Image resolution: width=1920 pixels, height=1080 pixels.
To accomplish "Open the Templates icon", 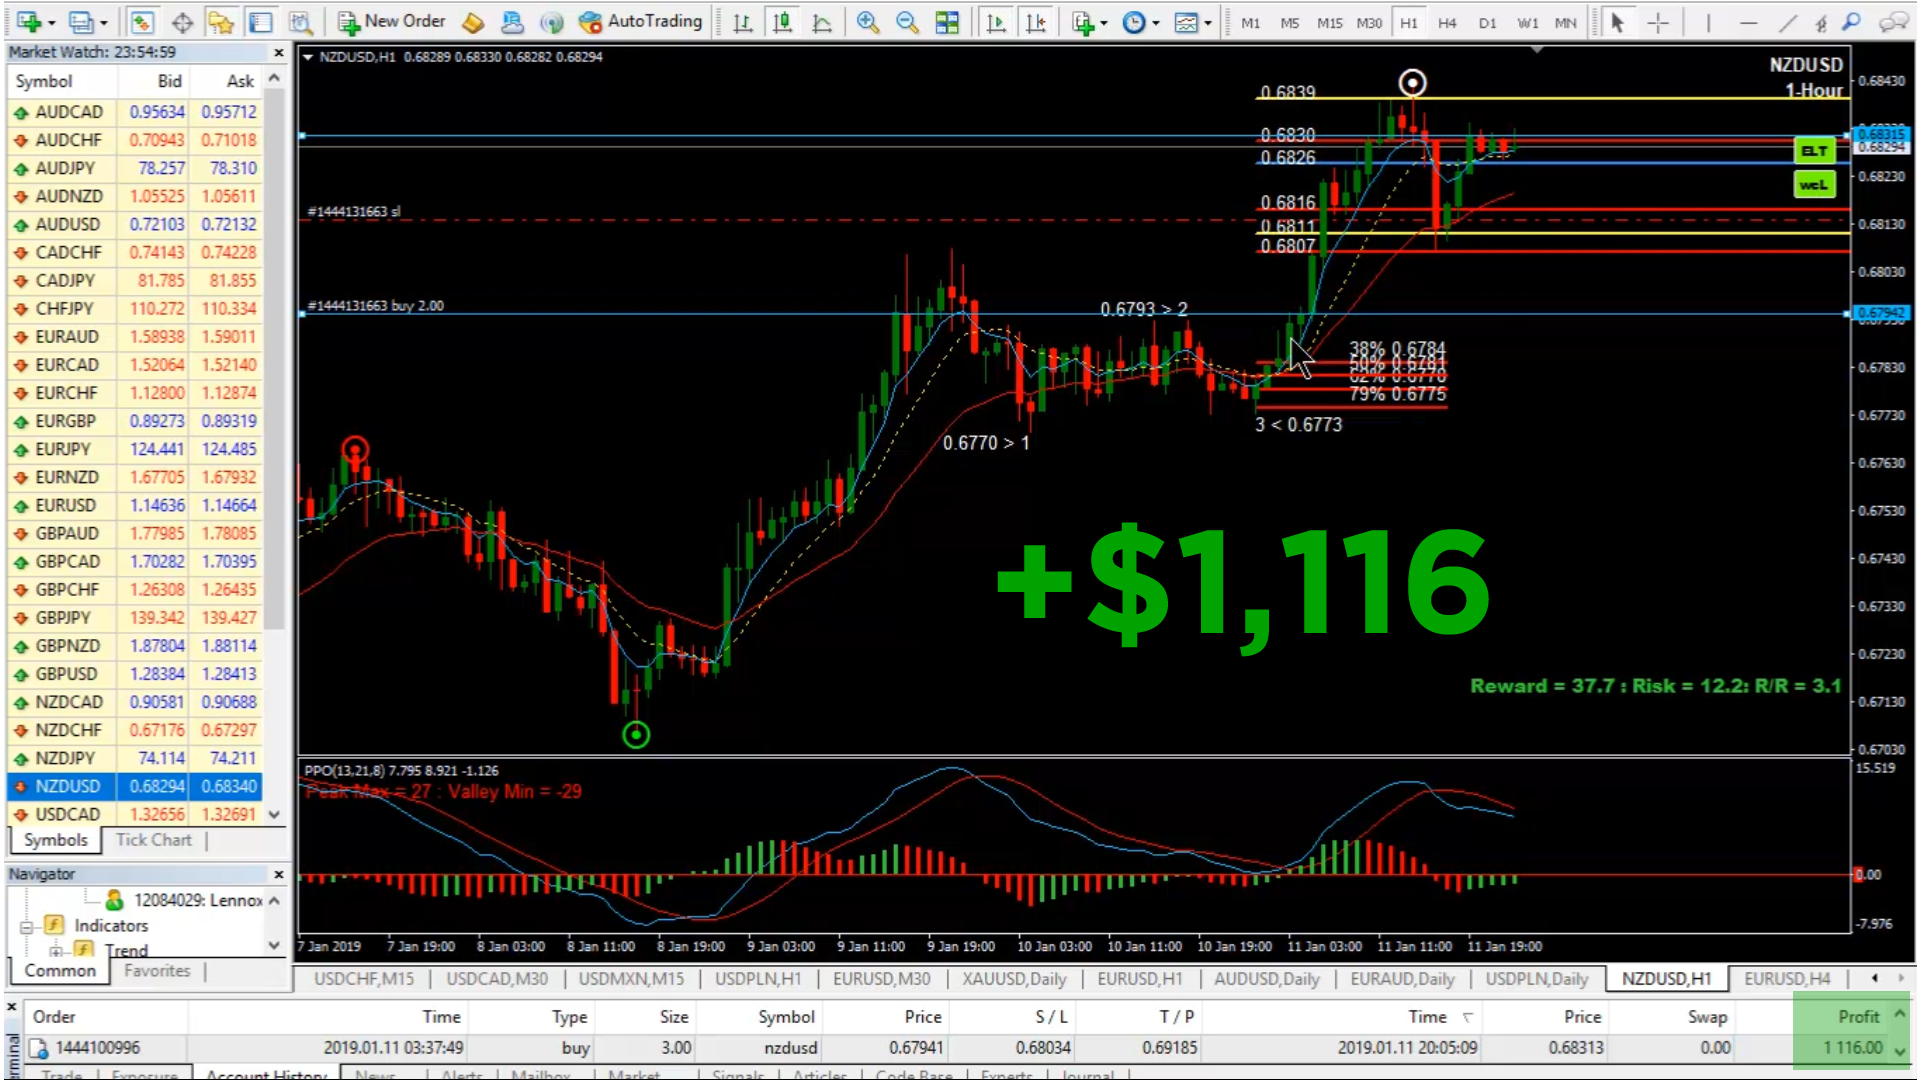I will pyautogui.click(x=1185, y=21).
